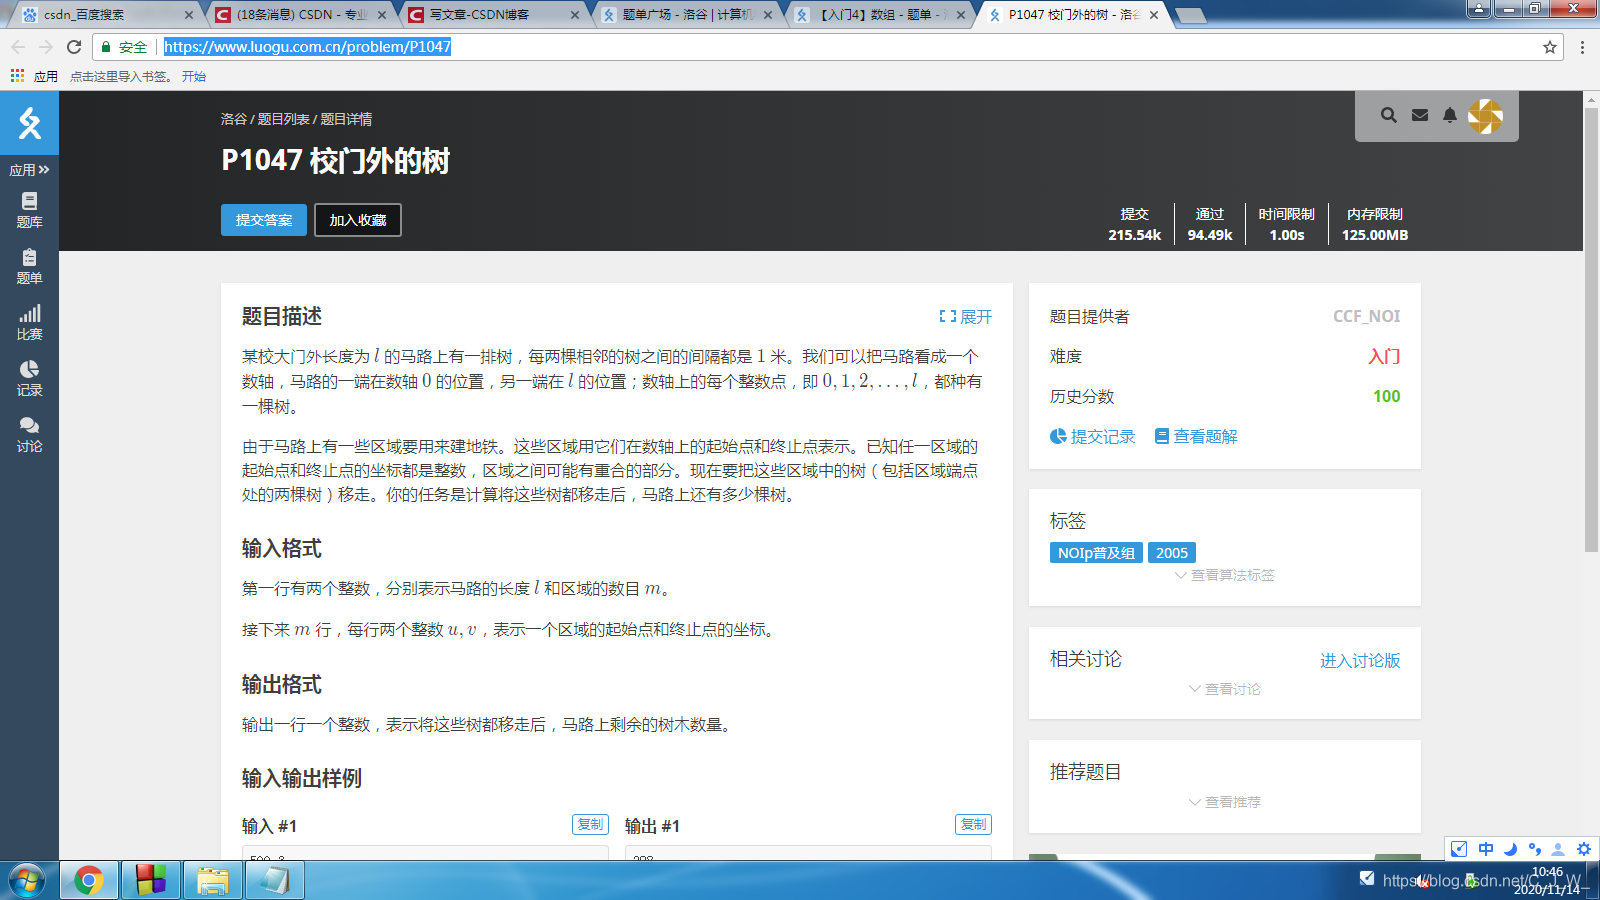The width and height of the screenshot is (1600, 900).
Task: Open the 查看题解 solutions link
Action: (x=1196, y=437)
